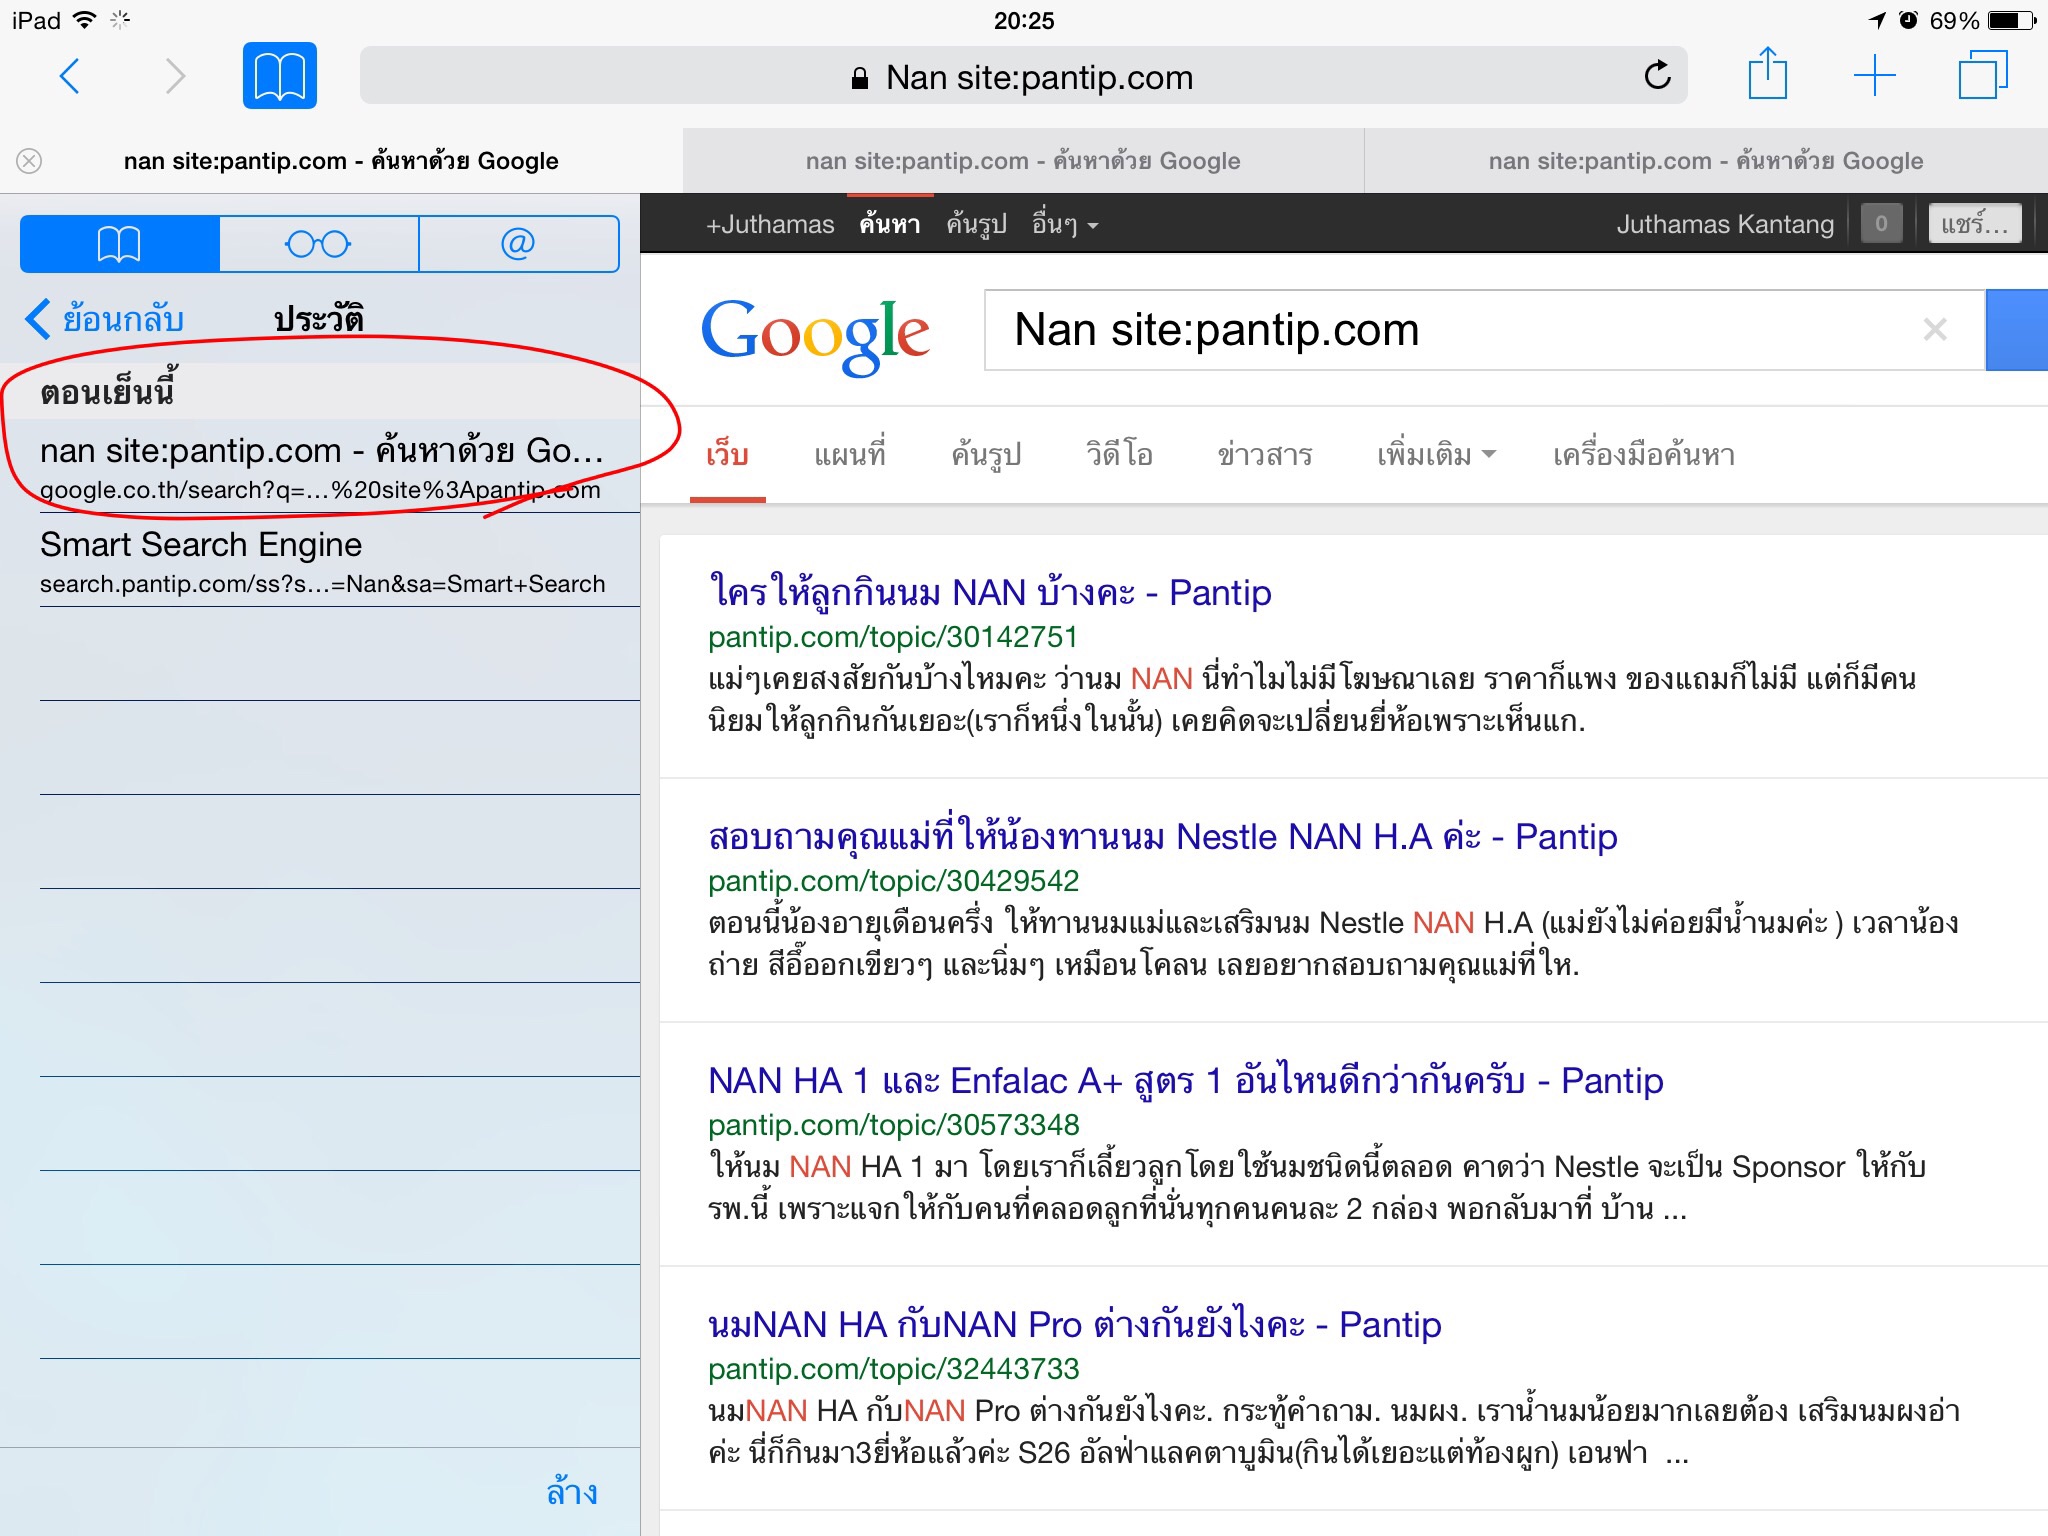Screen dimensions: 2048x1536
Task: Clear history with ล้าง button
Action: pos(572,1491)
